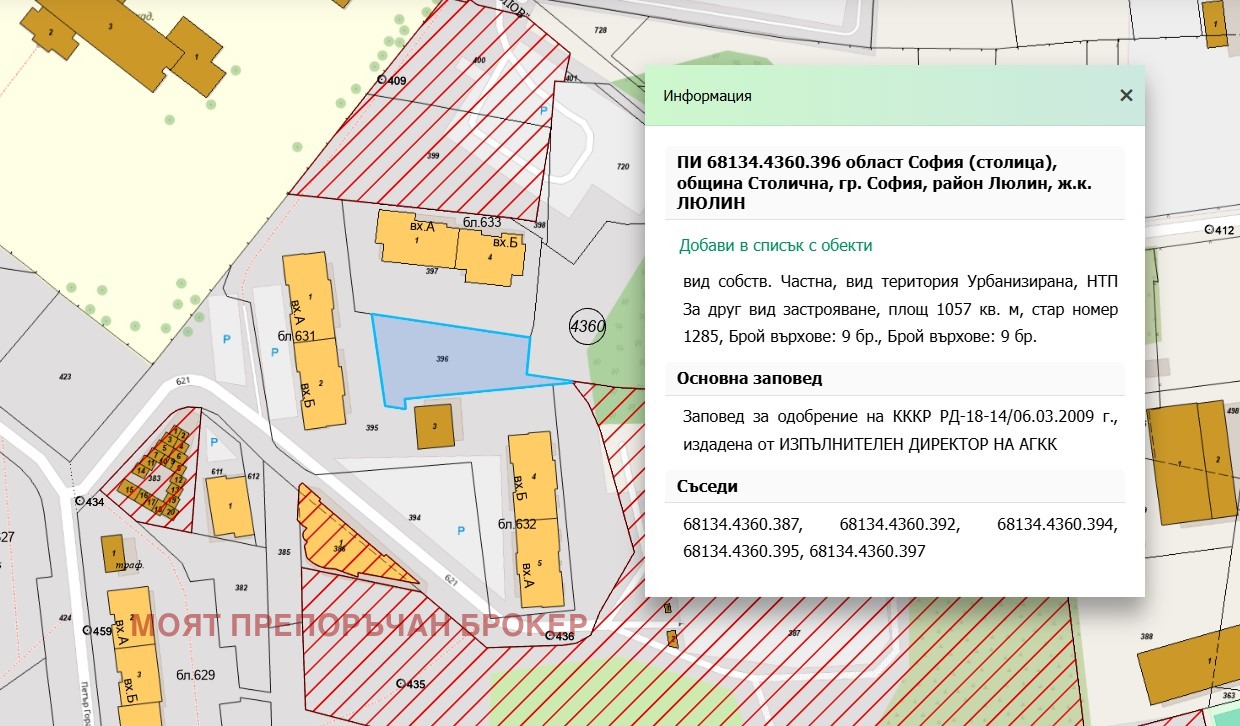Image resolution: width=1240 pixels, height=726 pixels.
Task: Select building бл.633 on the map
Action: pyautogui.click(x=480, y=222)
